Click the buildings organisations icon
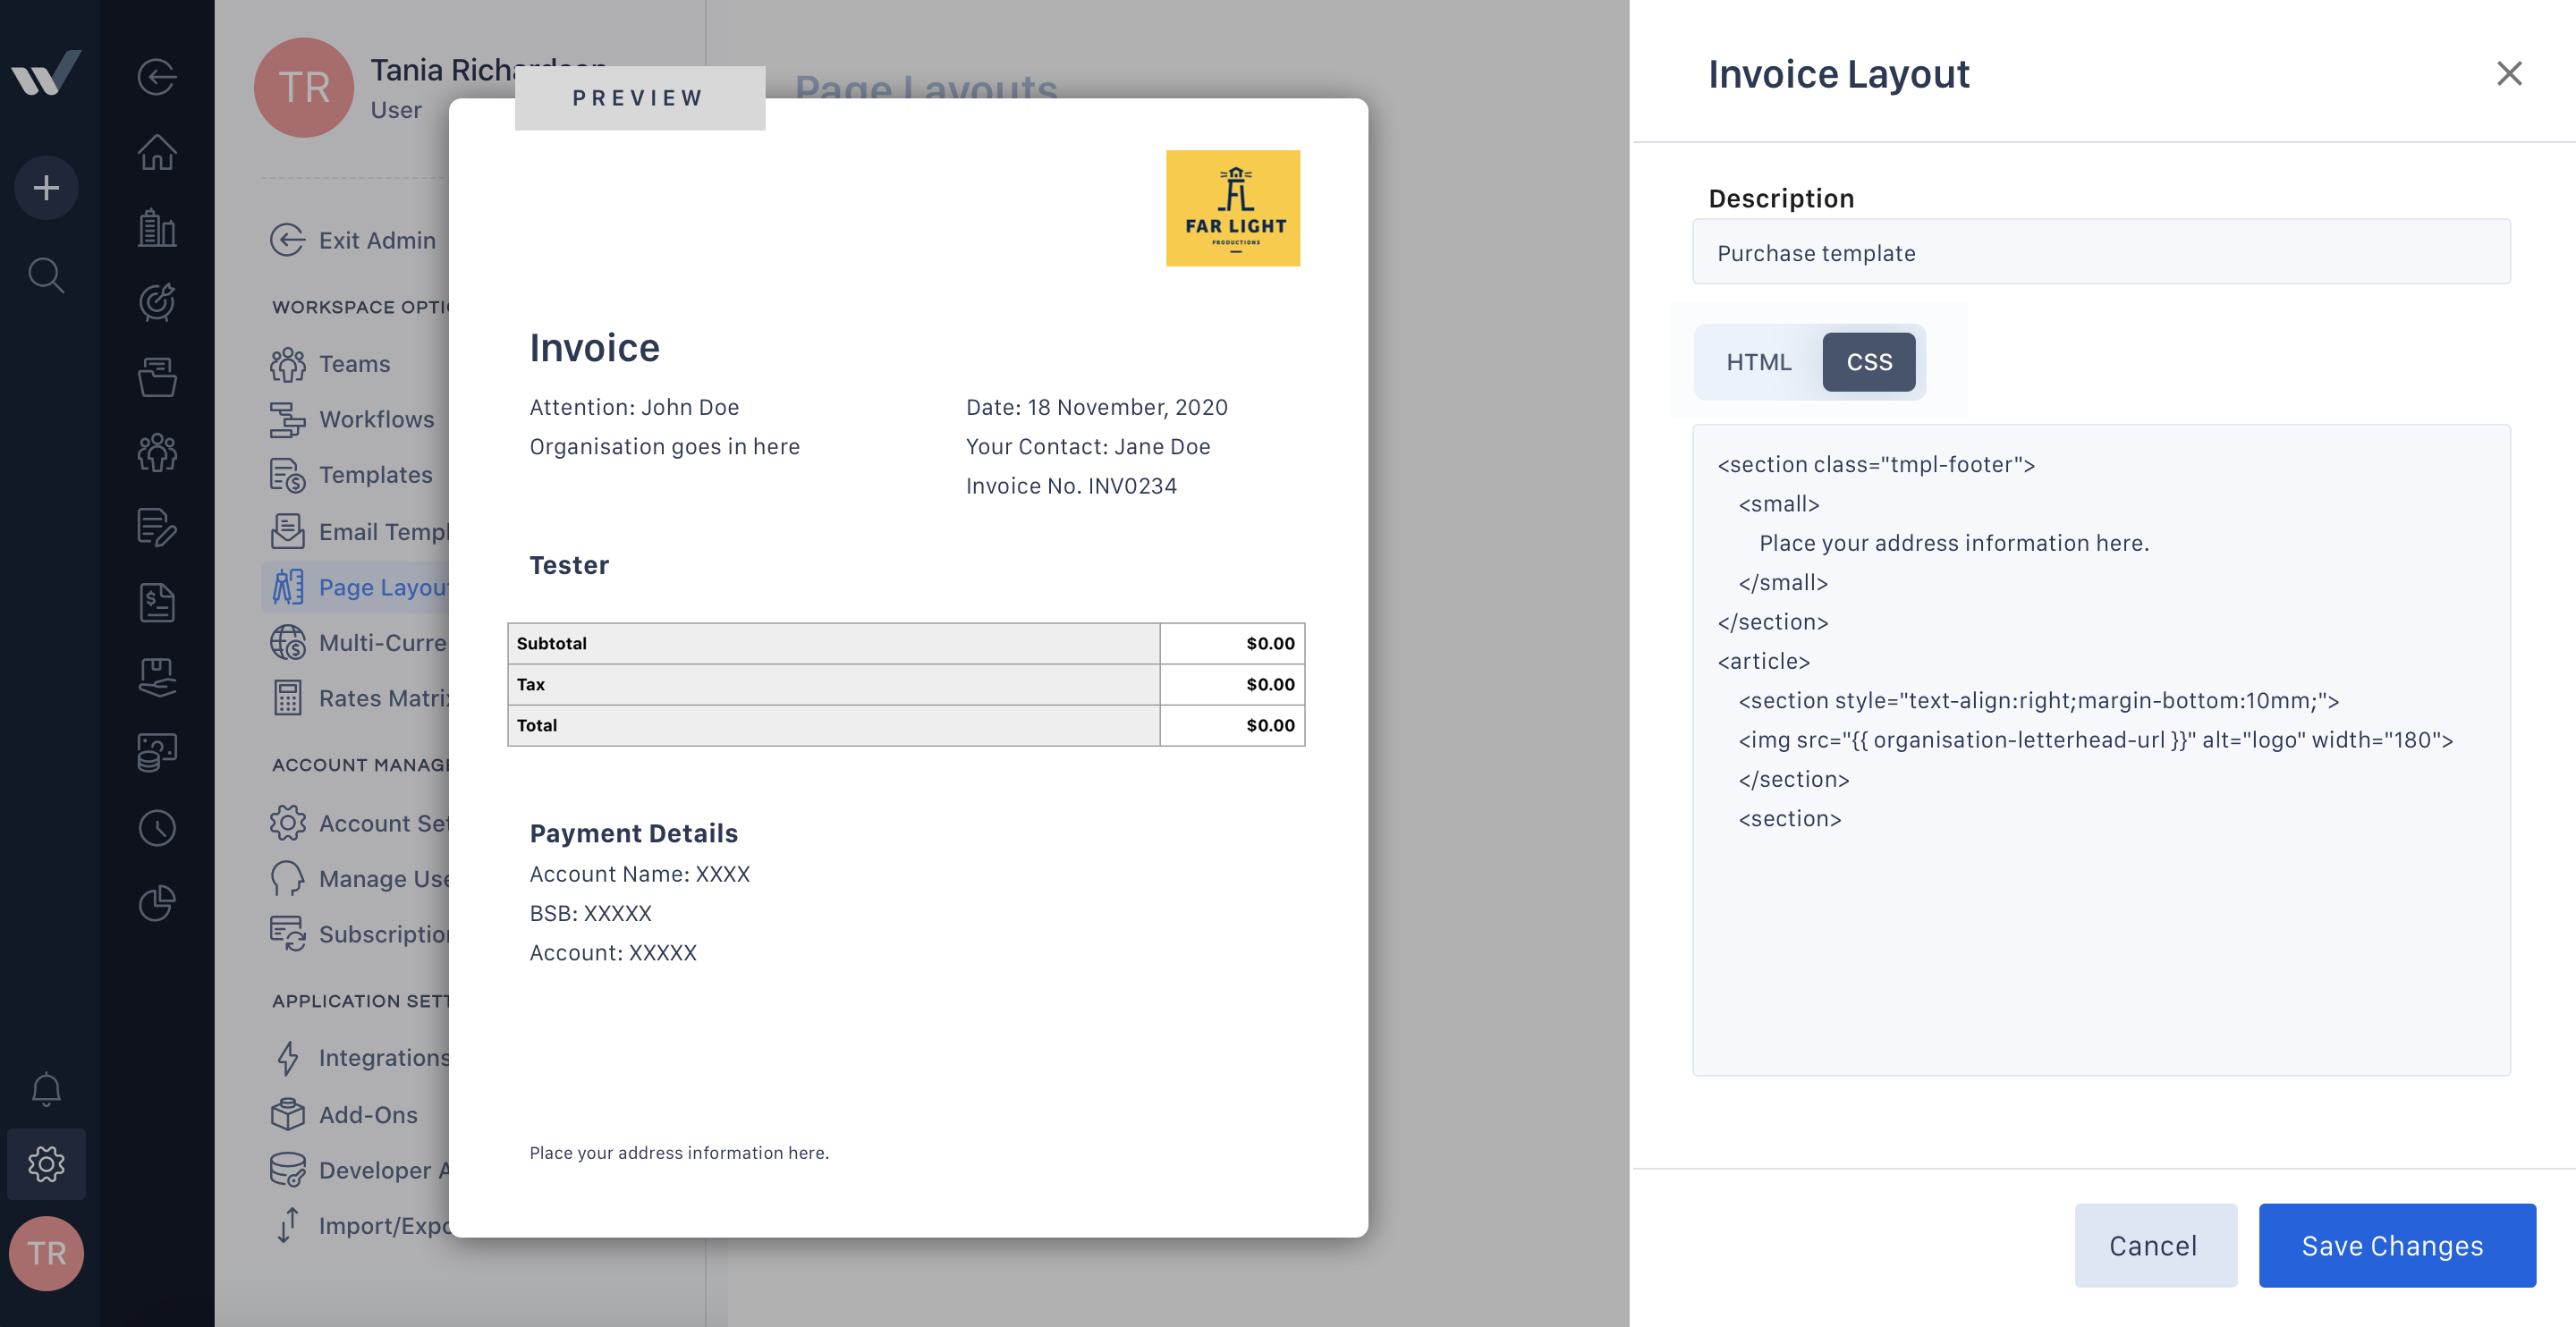This screenshot has width=2576, height=1327. click(157, 228)
